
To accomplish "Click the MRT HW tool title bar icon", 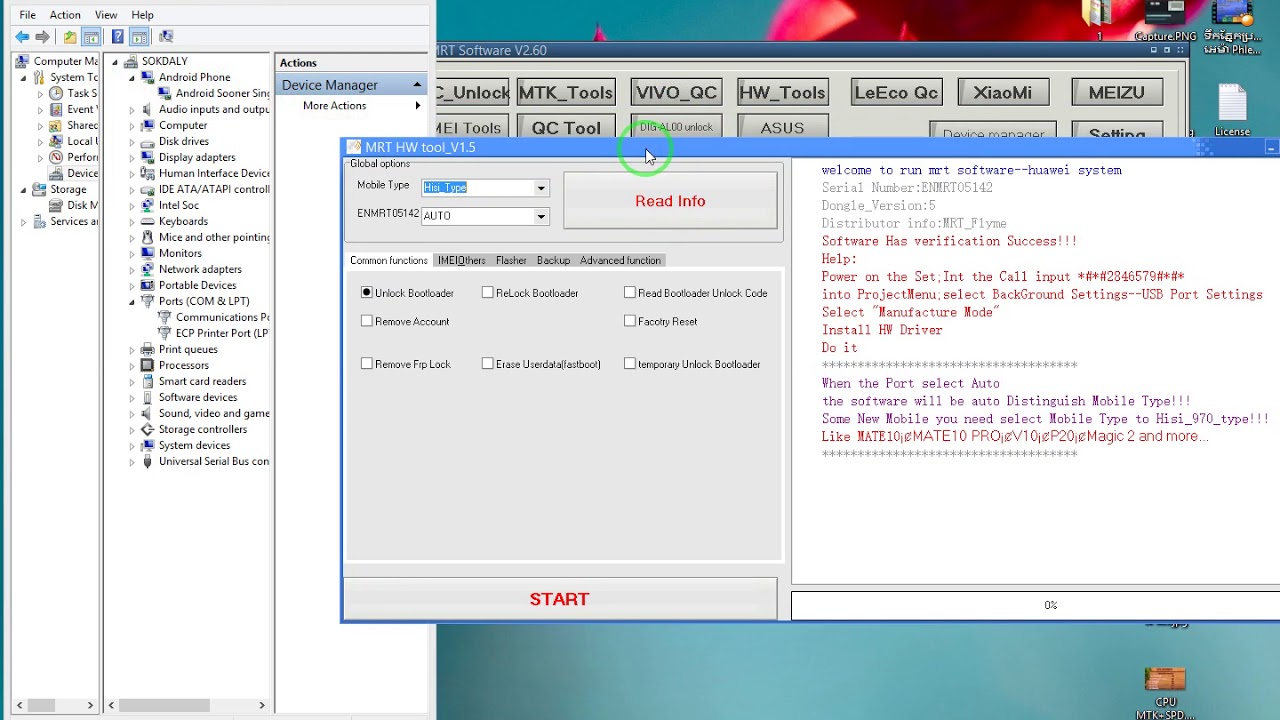I will [x=353, y=147].
